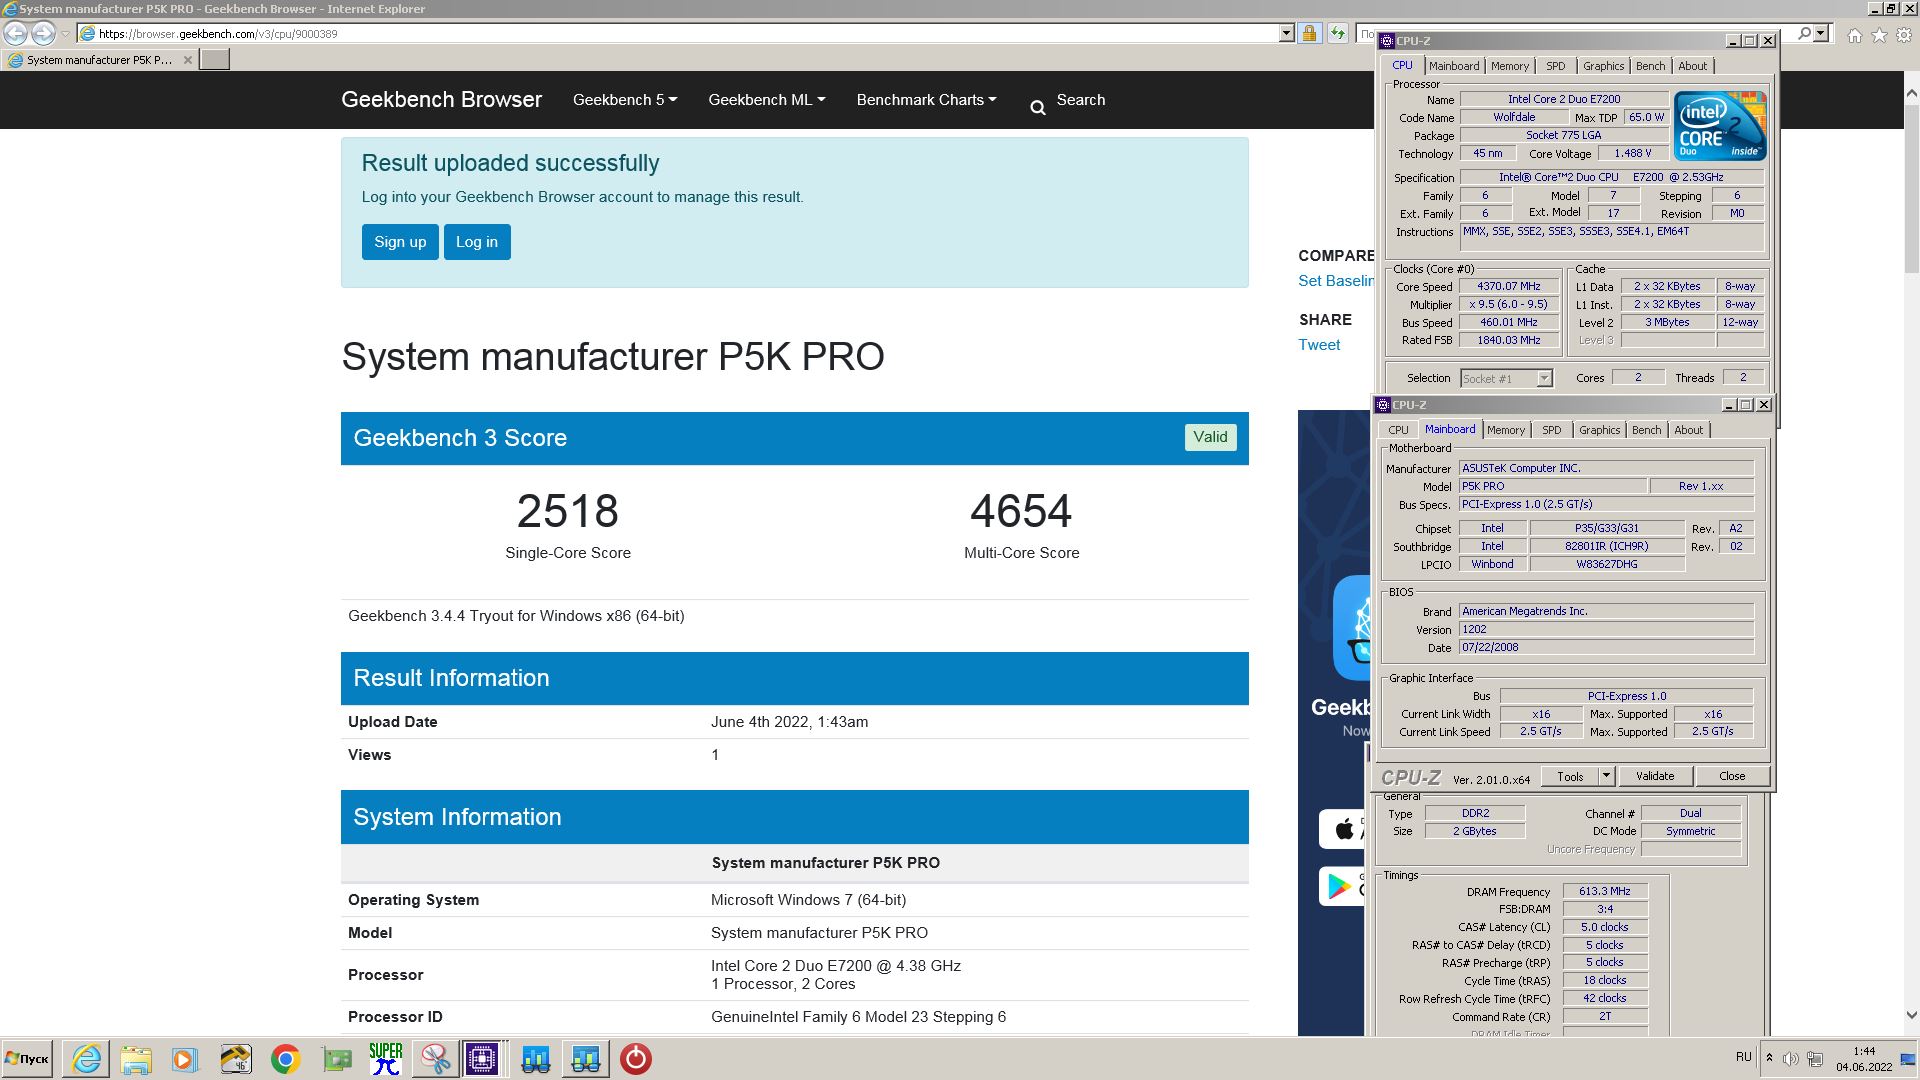Viewport: 1920px width, 1080px height.
Task: Launch Windows Media Player from taskbar
Action: click(x=185, y=1059)
